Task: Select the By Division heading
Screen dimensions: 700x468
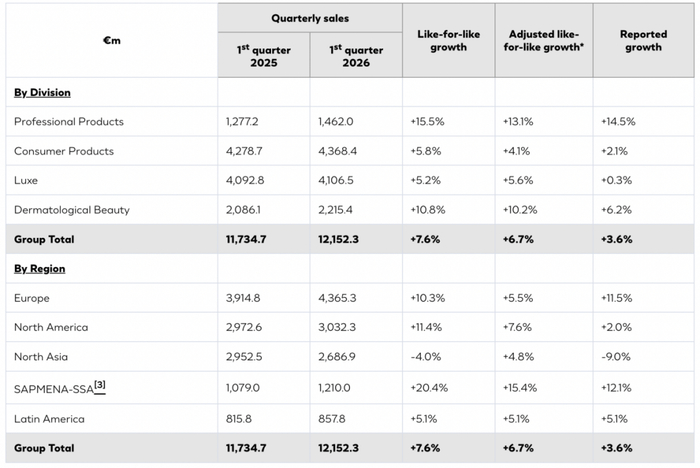Action: tap(42, 92)
